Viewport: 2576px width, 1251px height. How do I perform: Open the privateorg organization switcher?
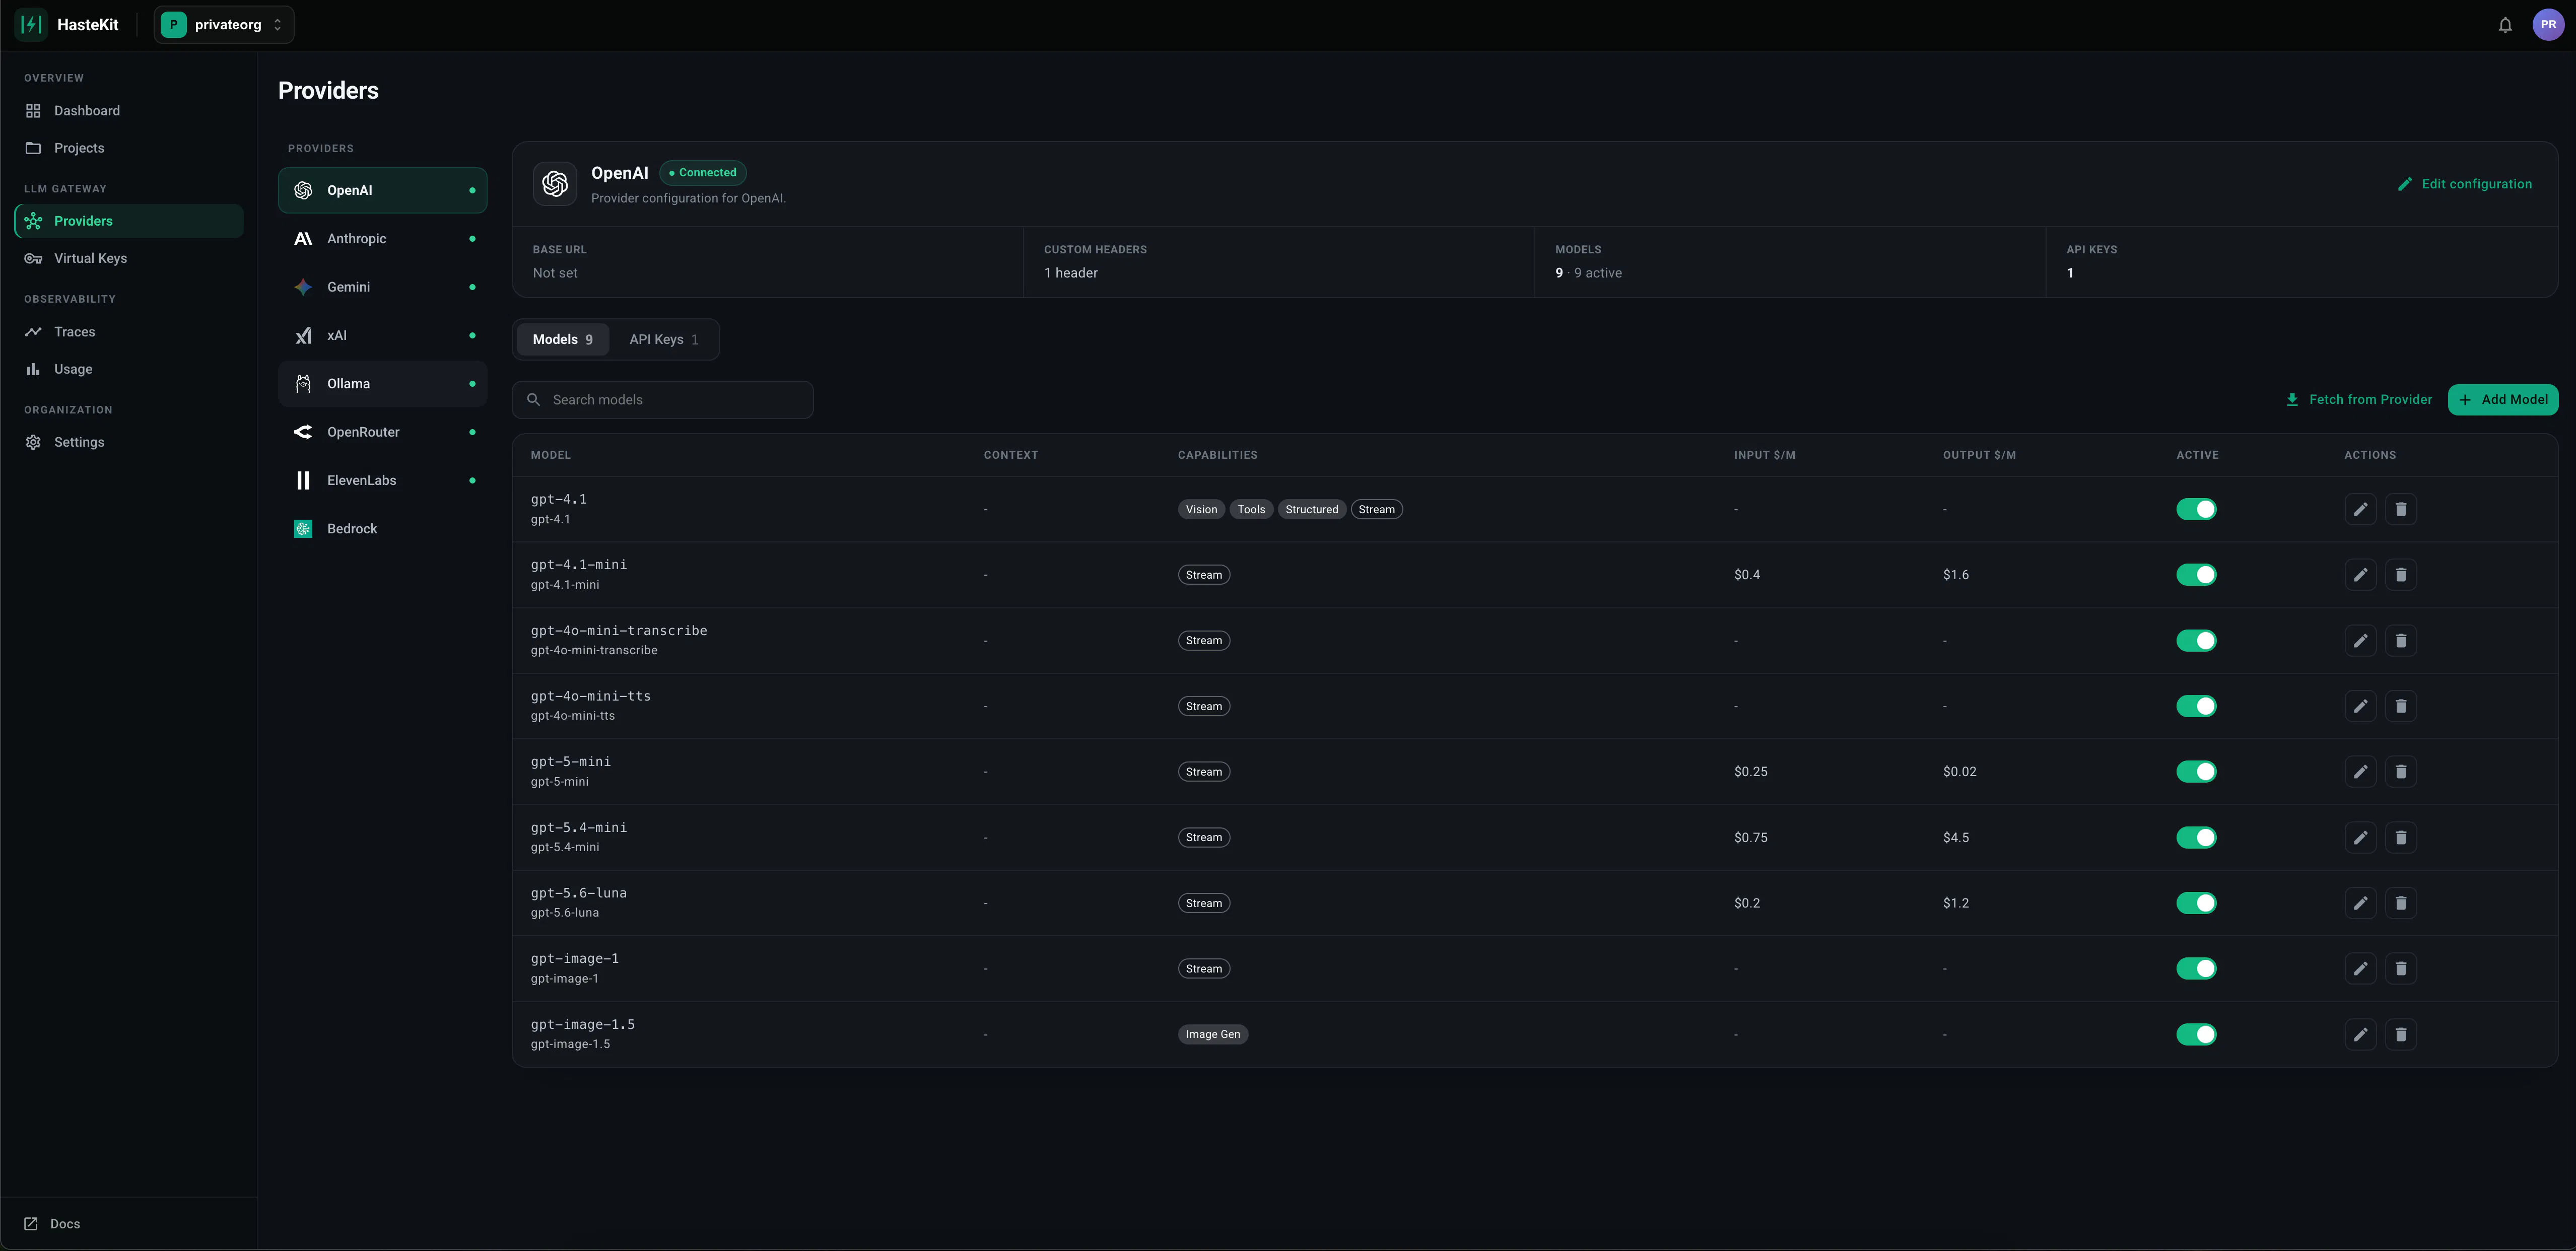224,25
